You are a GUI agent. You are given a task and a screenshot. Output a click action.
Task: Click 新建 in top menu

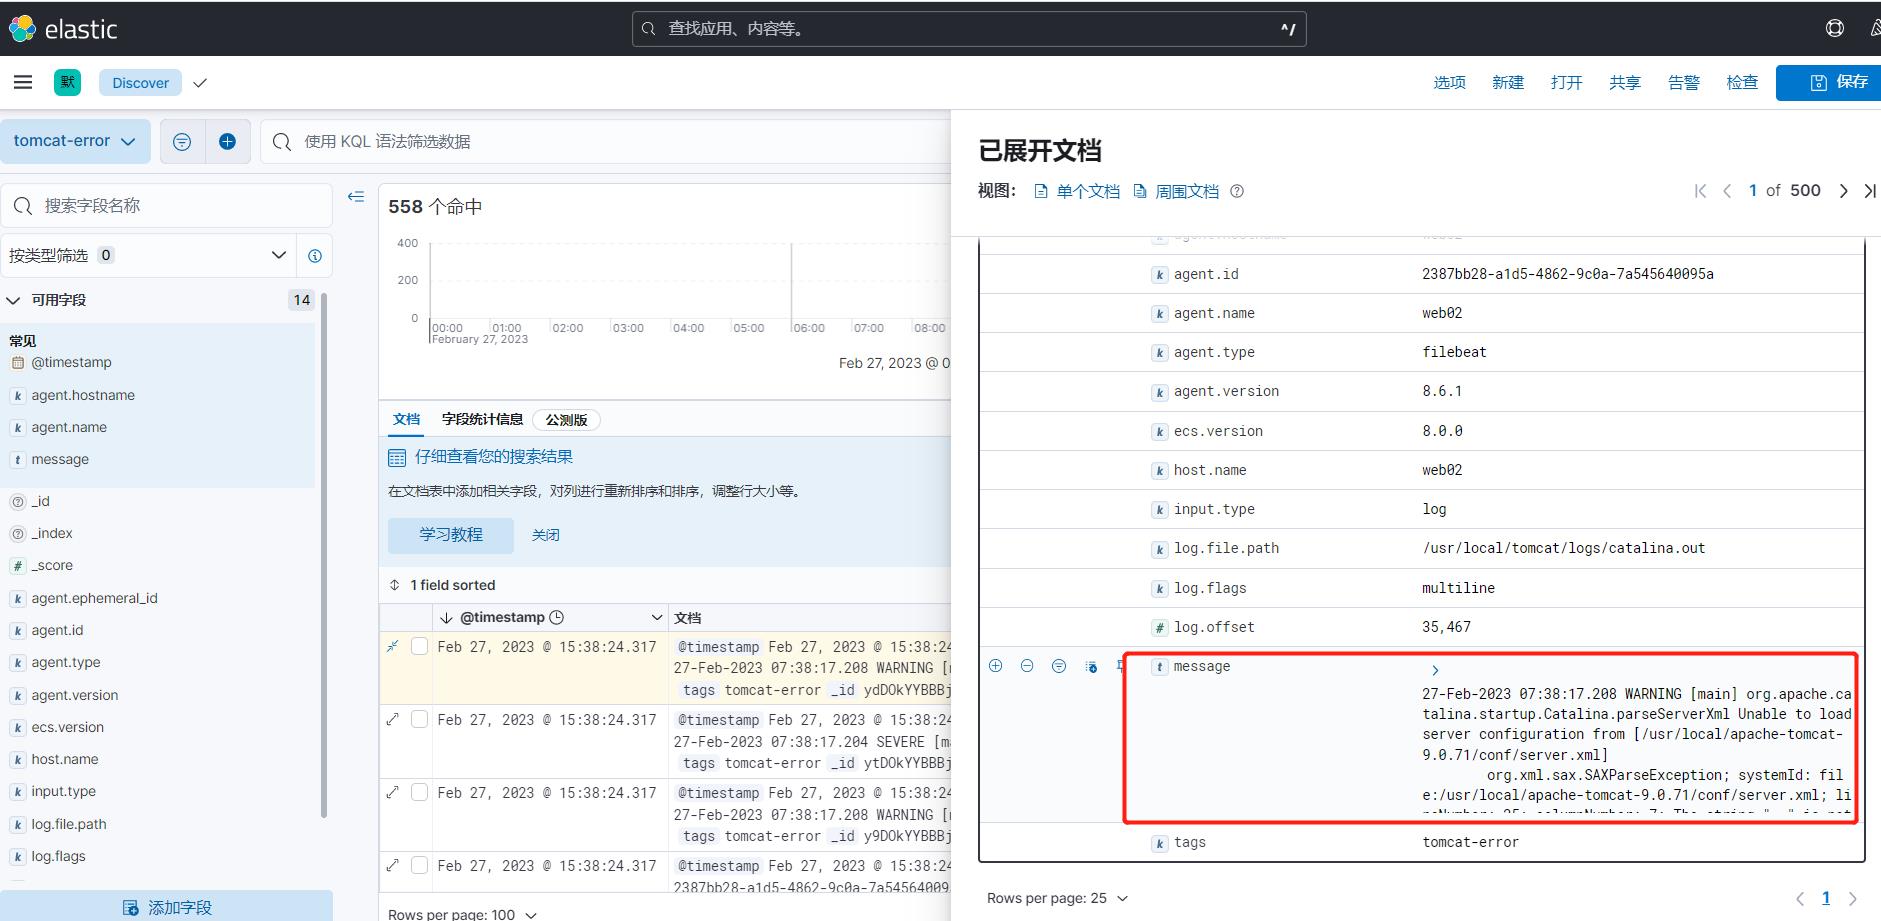coord(1508,82)
